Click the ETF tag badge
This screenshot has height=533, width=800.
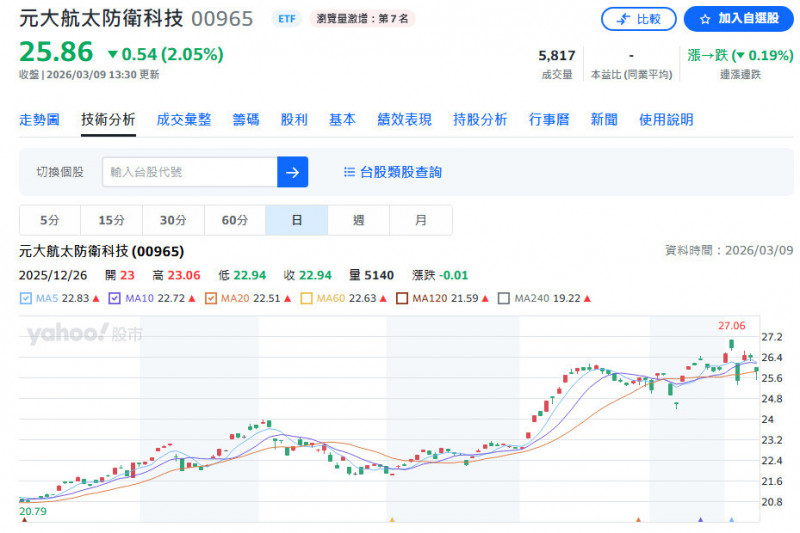coord(287,19)
